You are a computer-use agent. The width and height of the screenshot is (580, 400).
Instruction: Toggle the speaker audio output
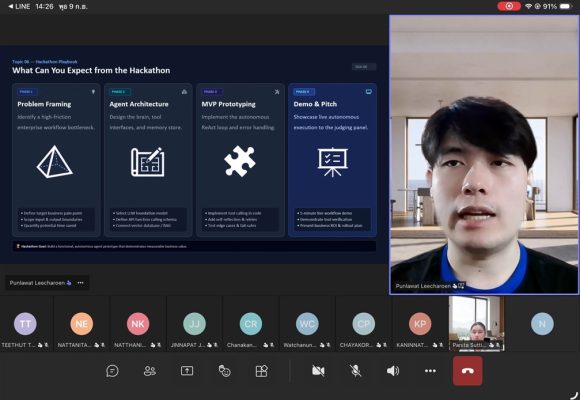[393, 370]
